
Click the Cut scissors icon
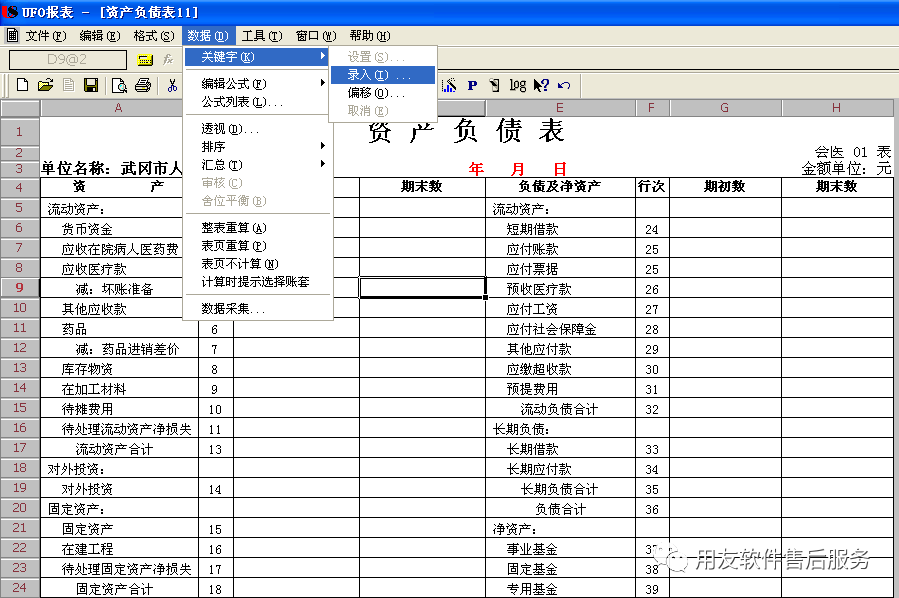[x=172, y=85]
